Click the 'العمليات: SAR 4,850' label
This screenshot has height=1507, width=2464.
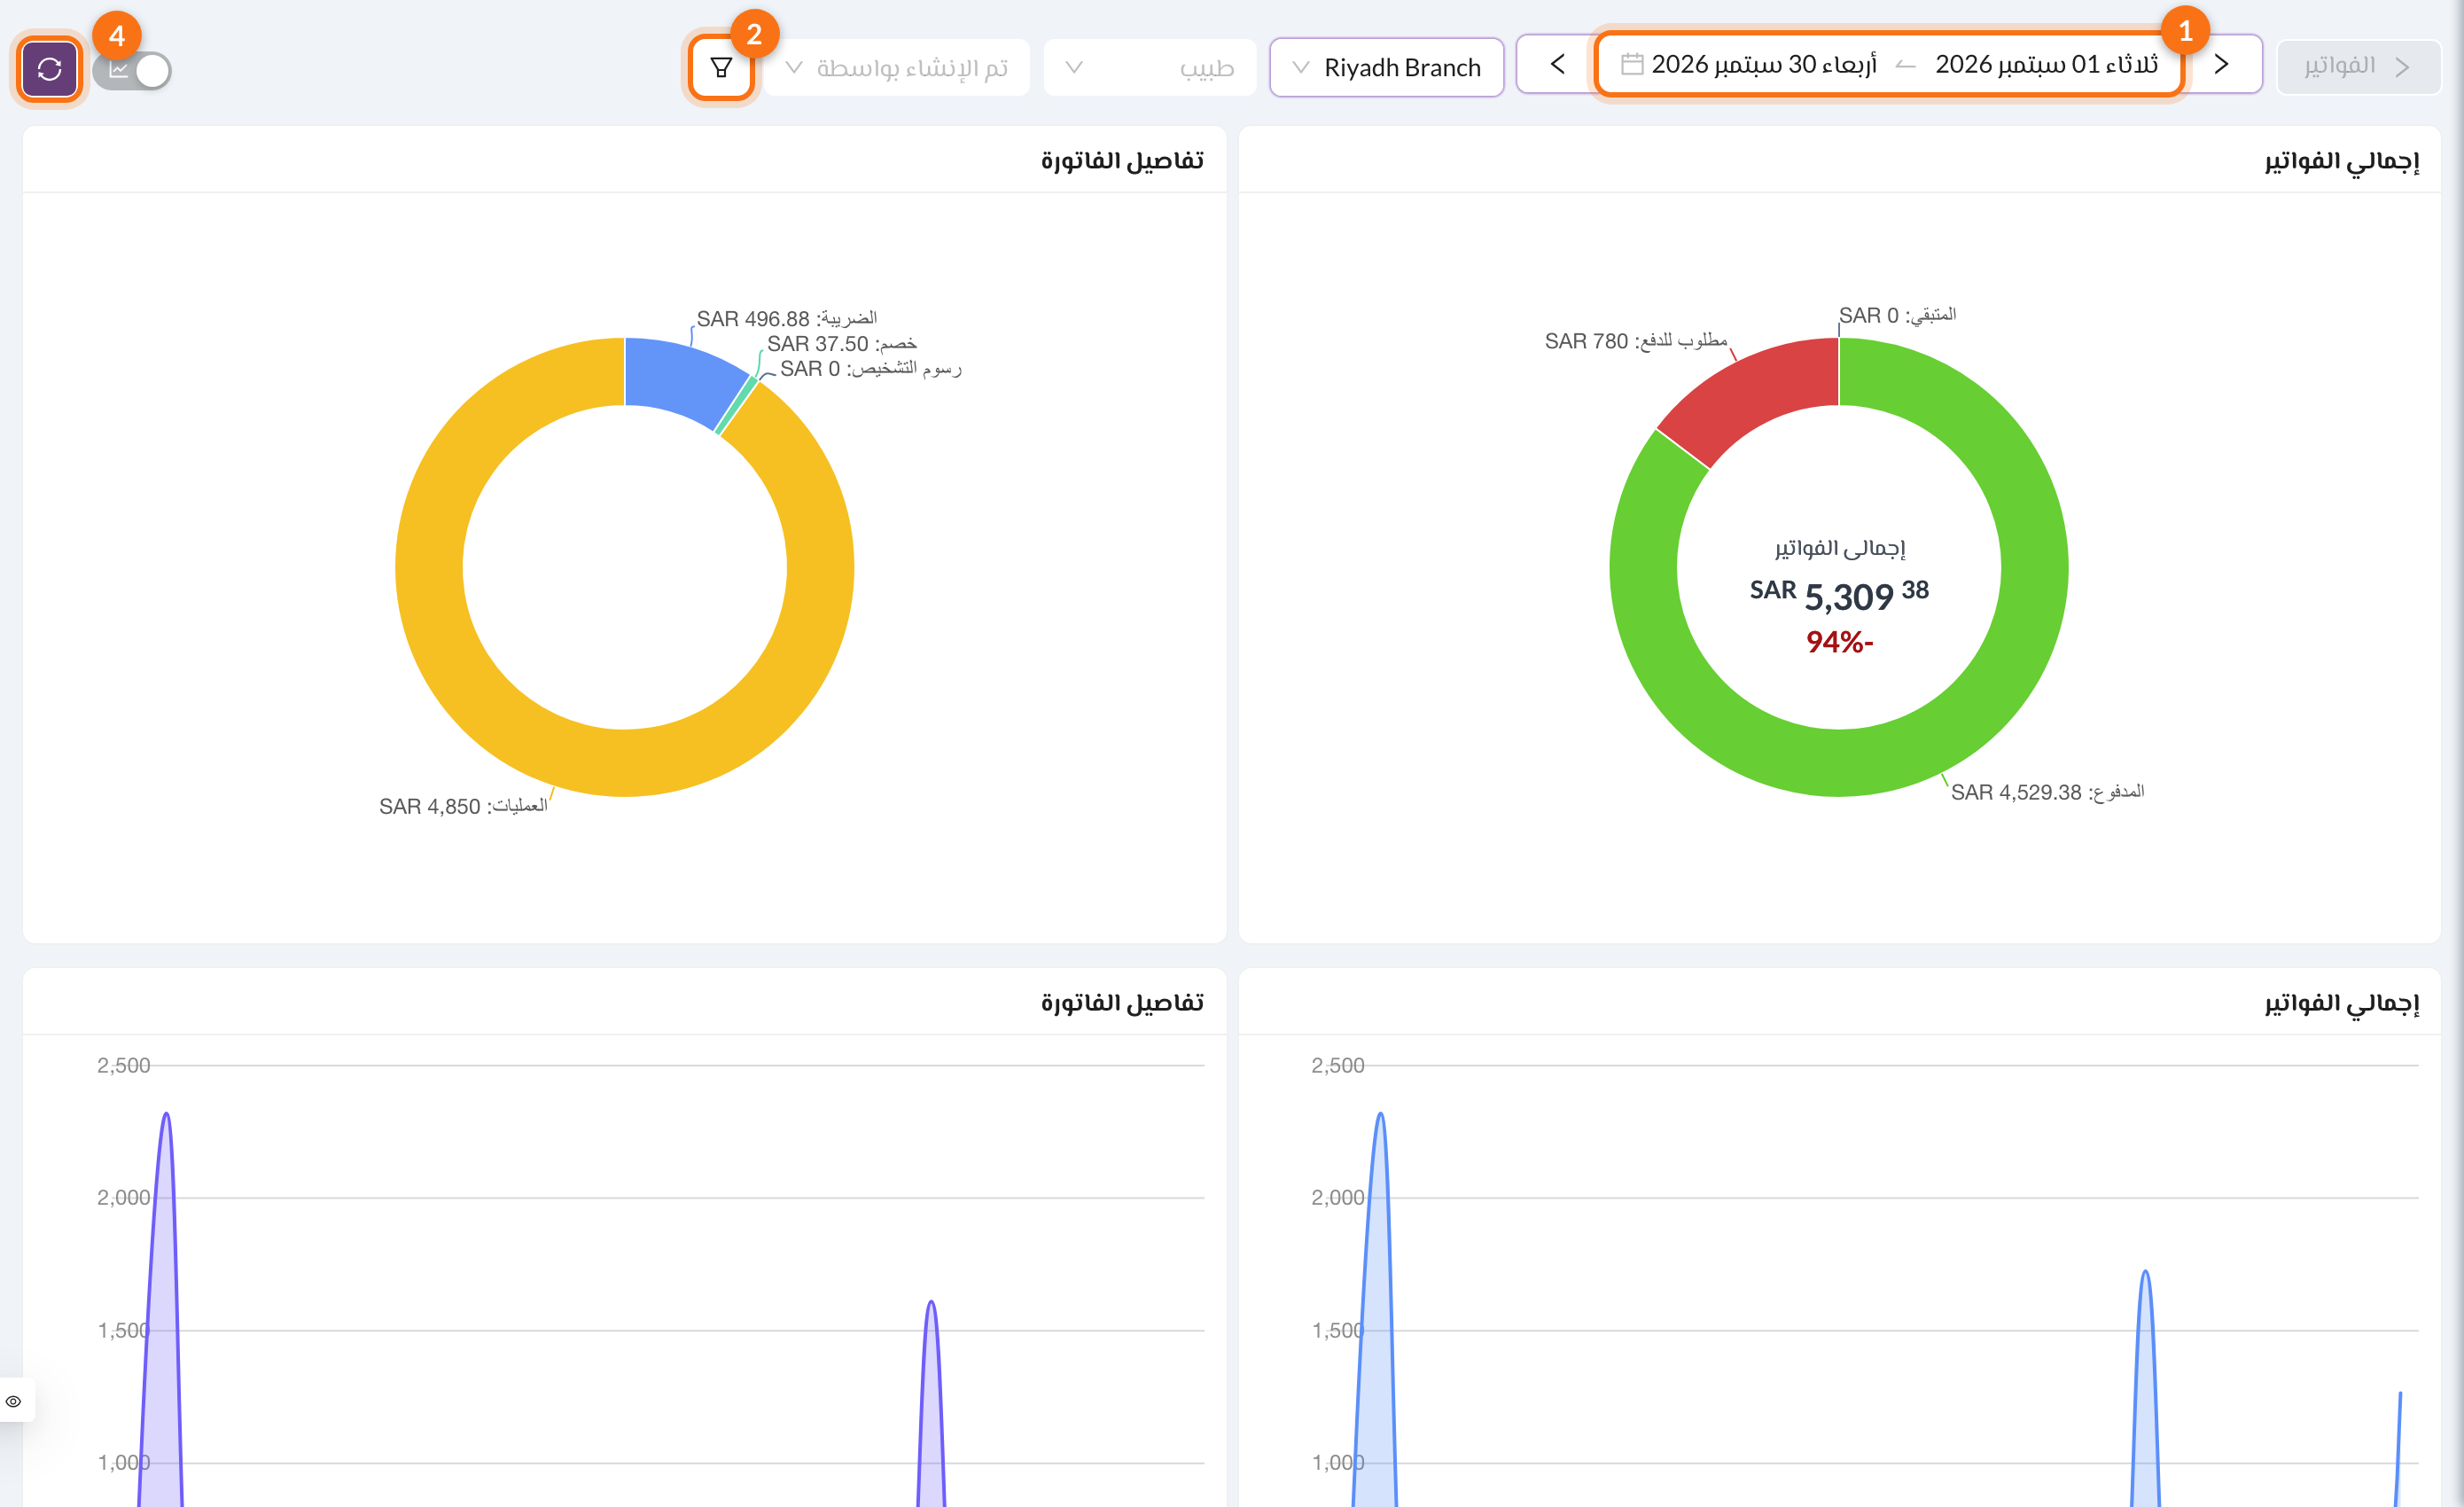[463, 806]
